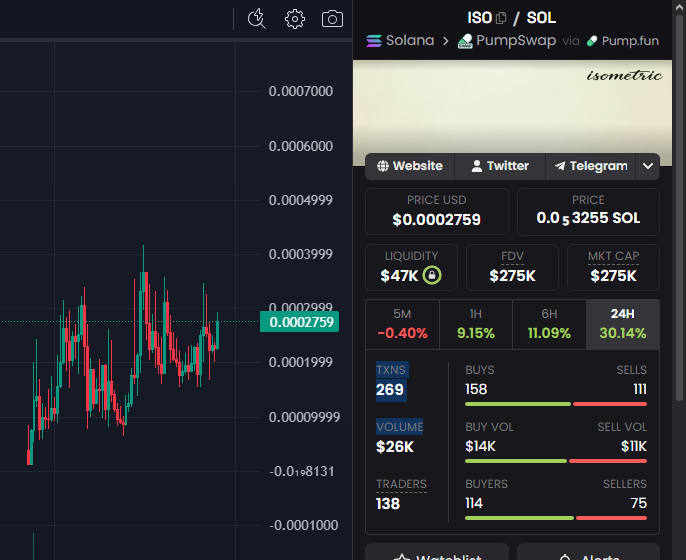Copy ISO token address icon

click(501, 18)
